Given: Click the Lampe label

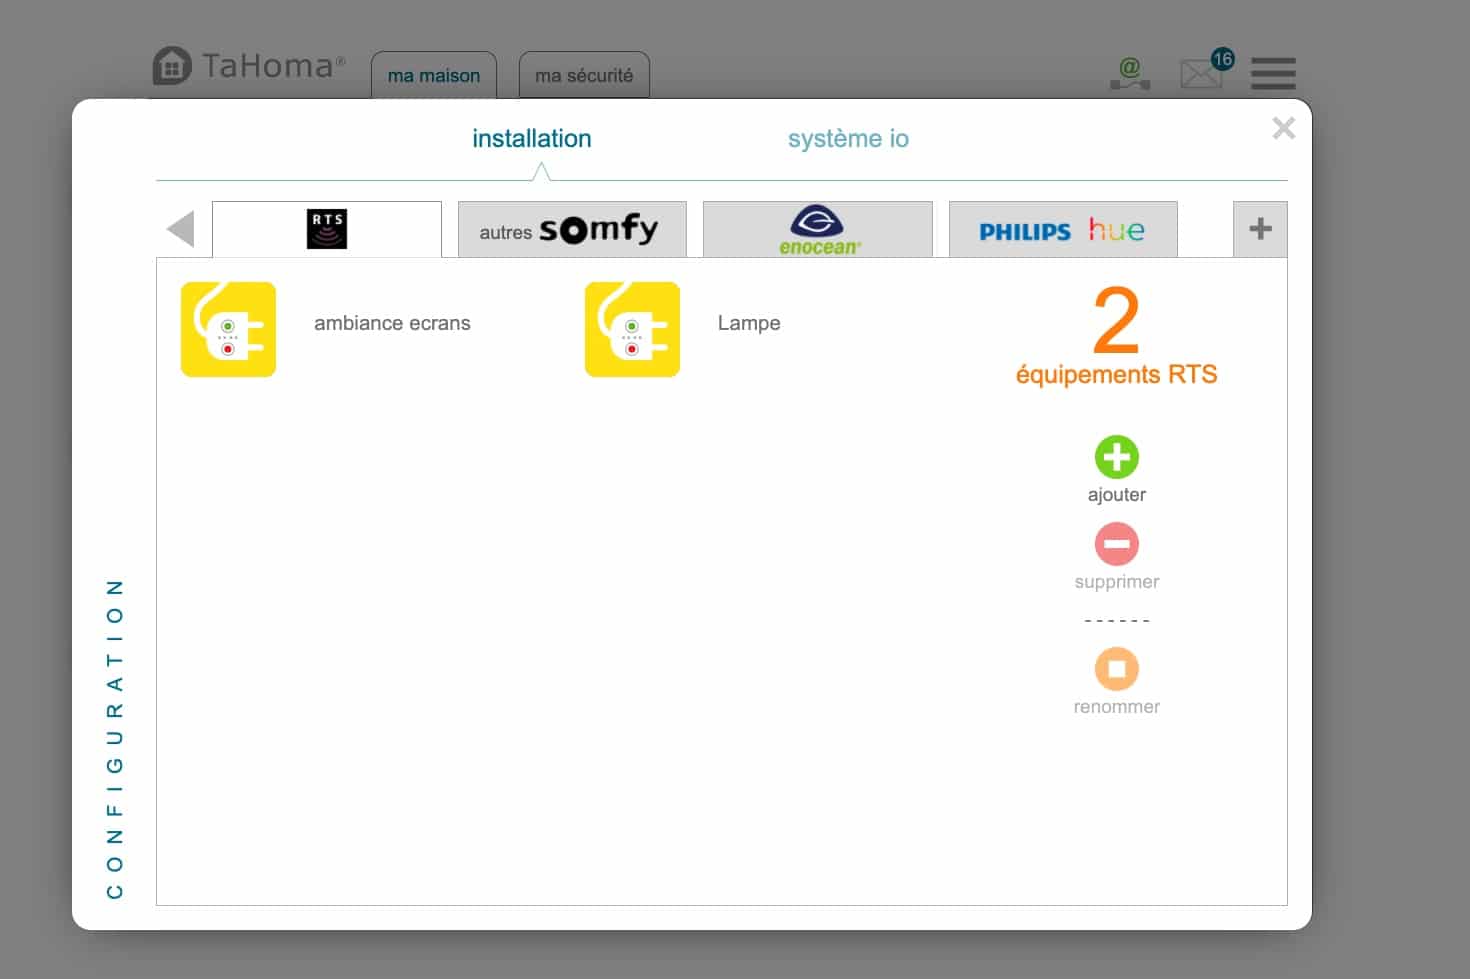Looking at the screenshot, I should click(x=749, y=323).
